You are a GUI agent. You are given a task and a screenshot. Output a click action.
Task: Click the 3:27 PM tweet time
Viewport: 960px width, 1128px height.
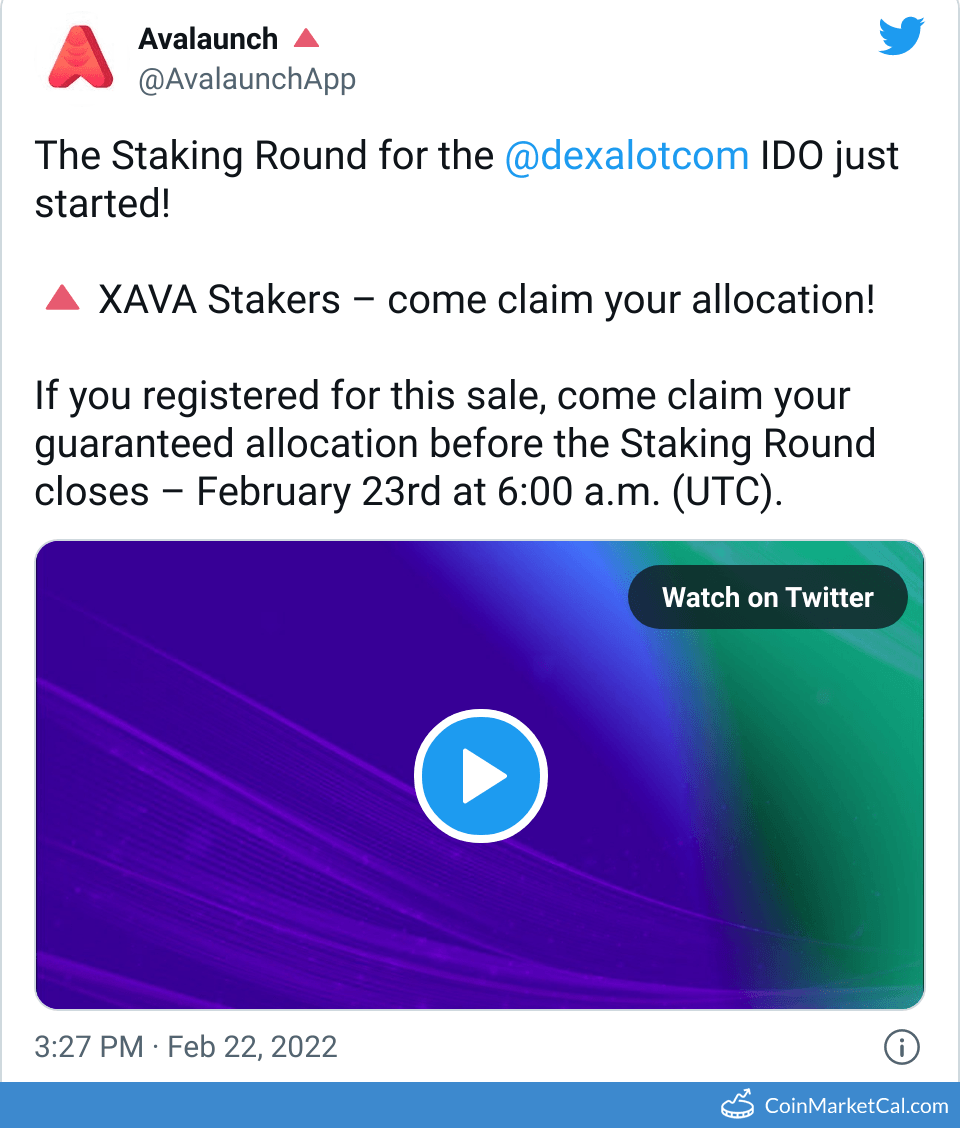(x=89, y=1047)
